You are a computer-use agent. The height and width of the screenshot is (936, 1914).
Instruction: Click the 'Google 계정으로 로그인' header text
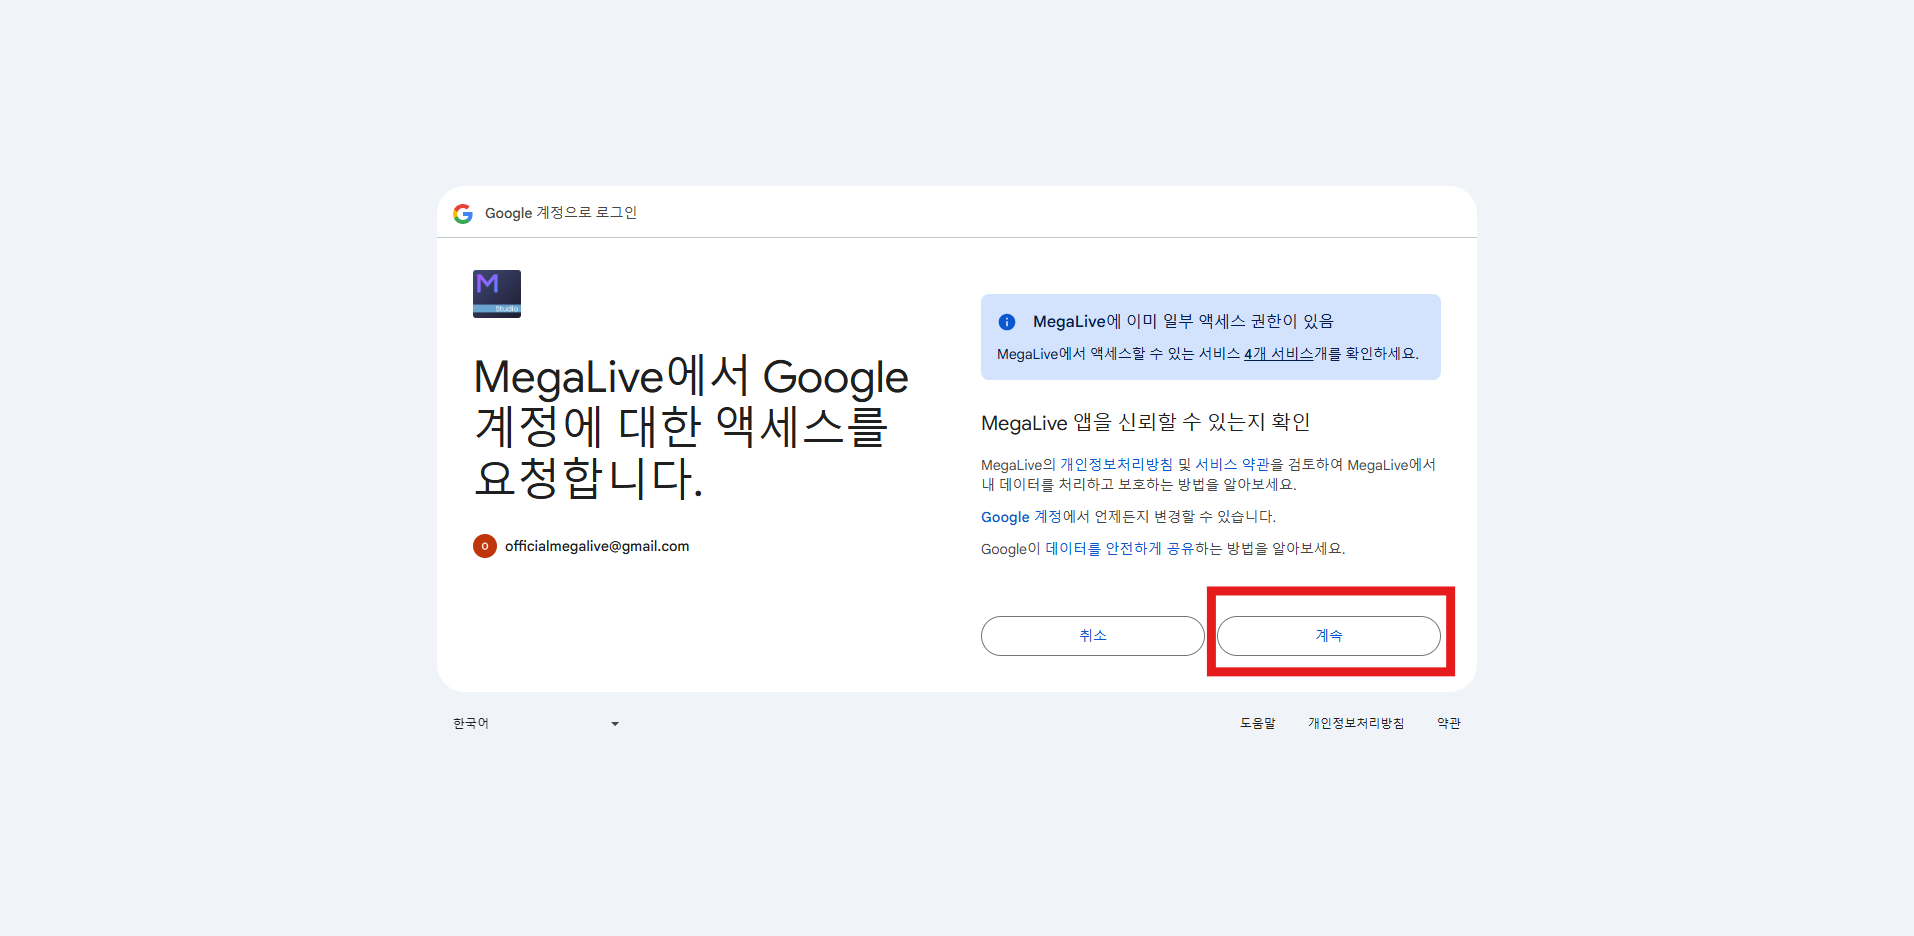click(x=561, y=213)
